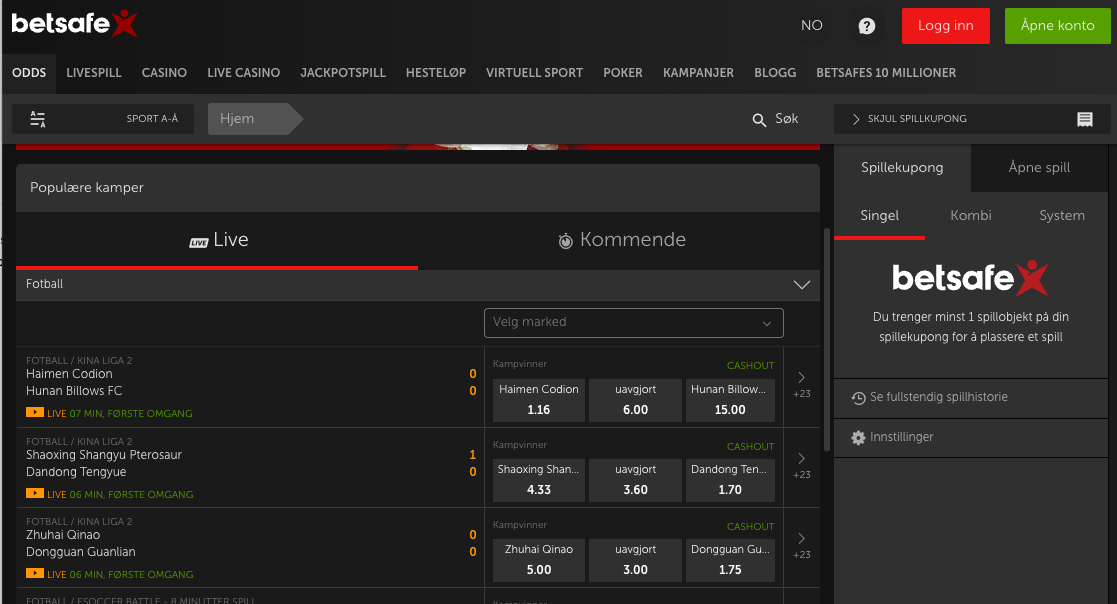Viewport: 1117px width, 604px height.
Task: Bet on uavgjort at 3.60
Action: pyautogui.click(x=635, y=480)
